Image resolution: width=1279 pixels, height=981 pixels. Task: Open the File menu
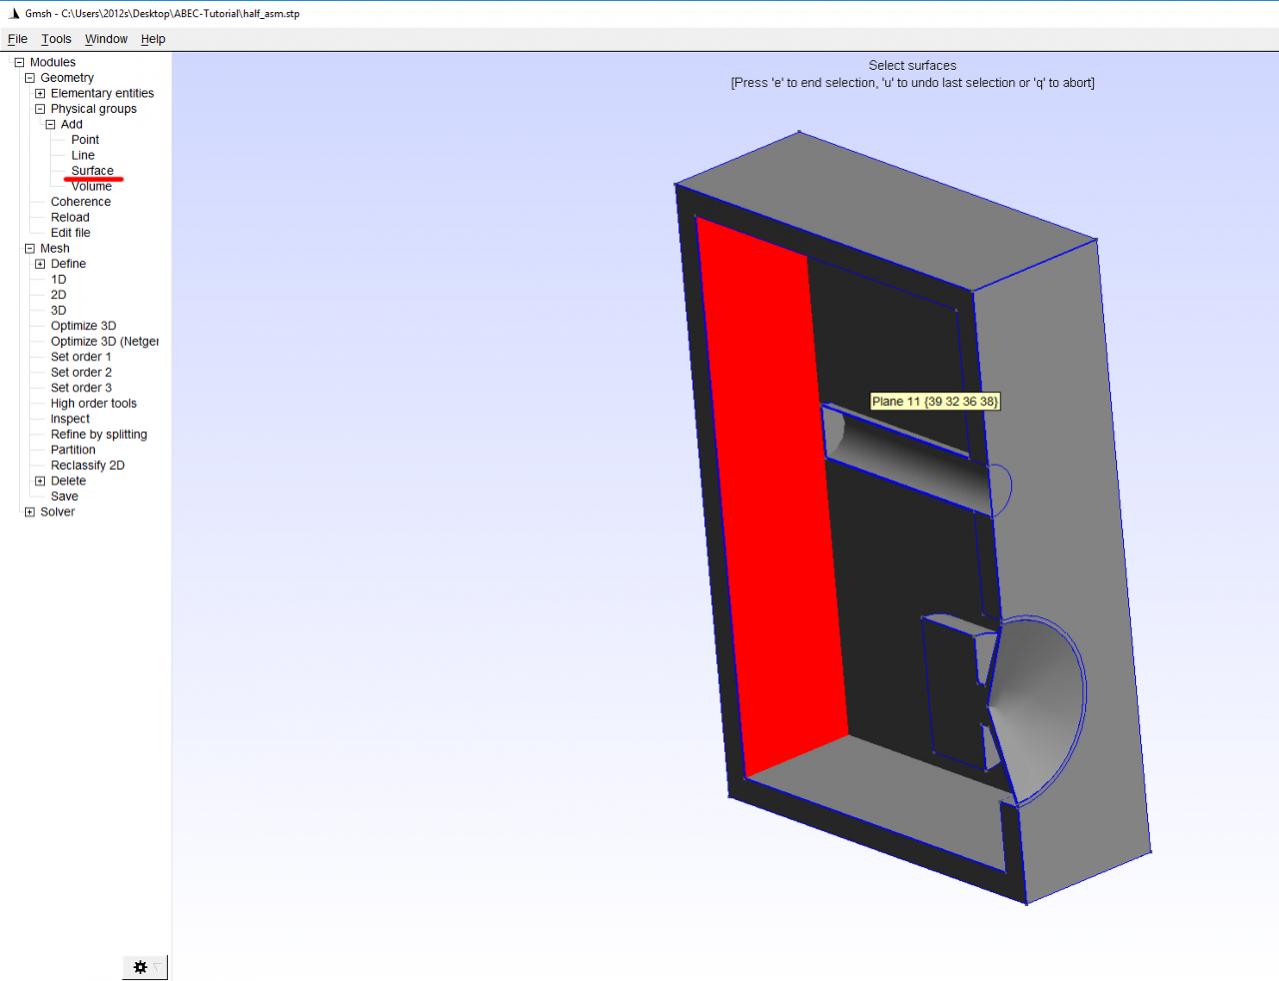18,39
